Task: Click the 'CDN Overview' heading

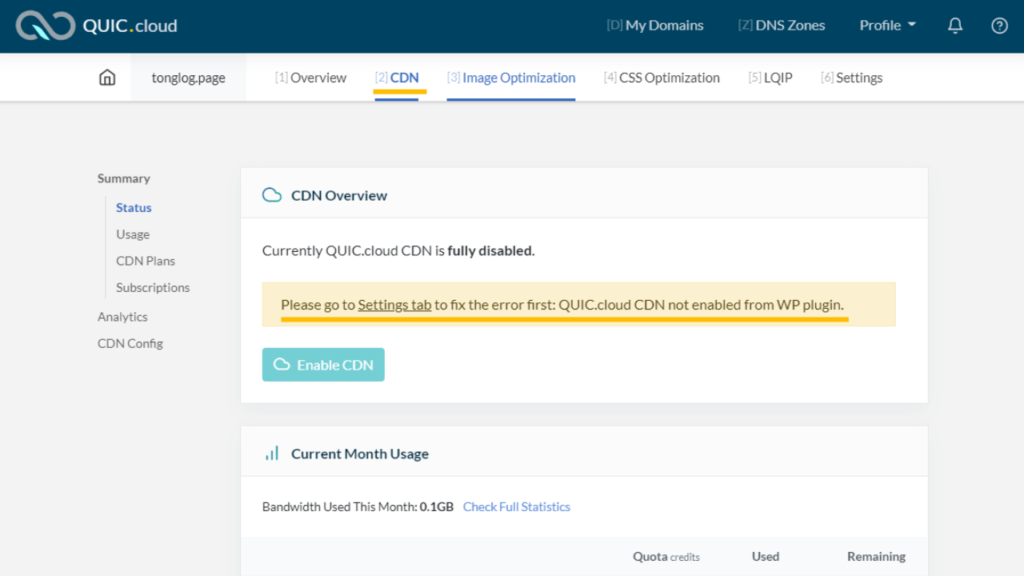Action: click(339, 195)
